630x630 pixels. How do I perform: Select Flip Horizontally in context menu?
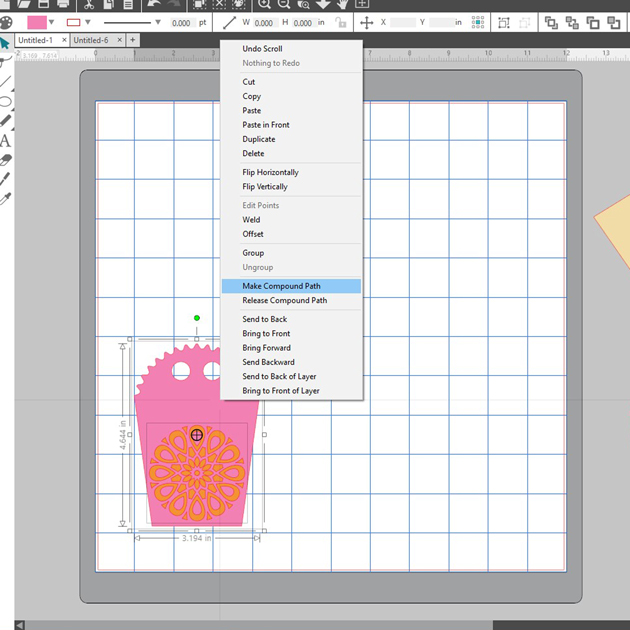point(270,172)
